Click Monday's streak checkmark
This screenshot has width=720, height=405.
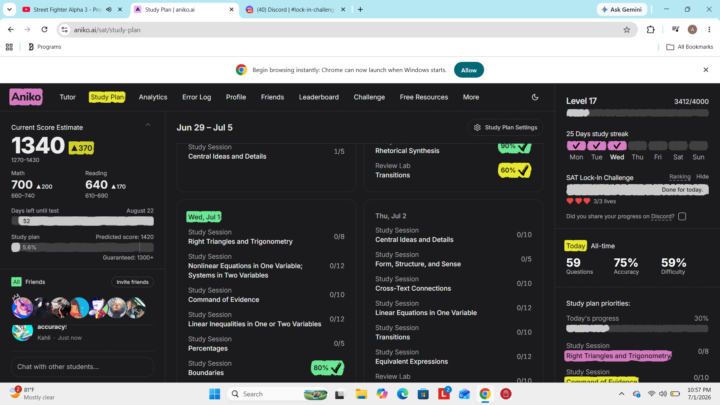[x=576, y=146]
